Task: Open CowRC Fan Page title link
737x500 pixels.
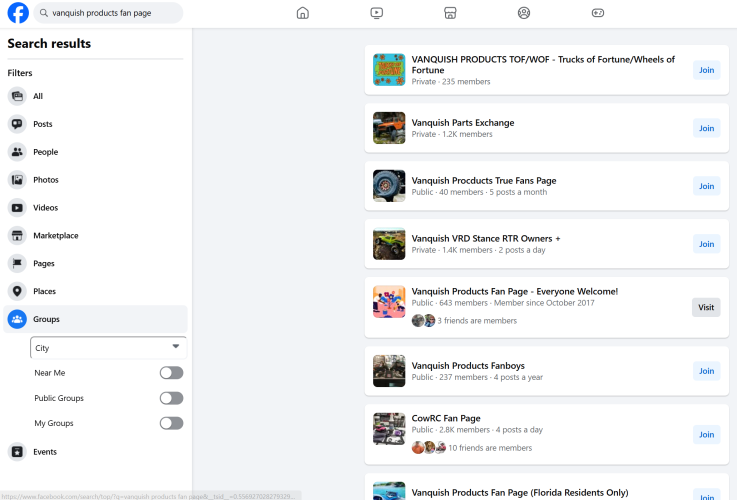Action: point(446,418)
